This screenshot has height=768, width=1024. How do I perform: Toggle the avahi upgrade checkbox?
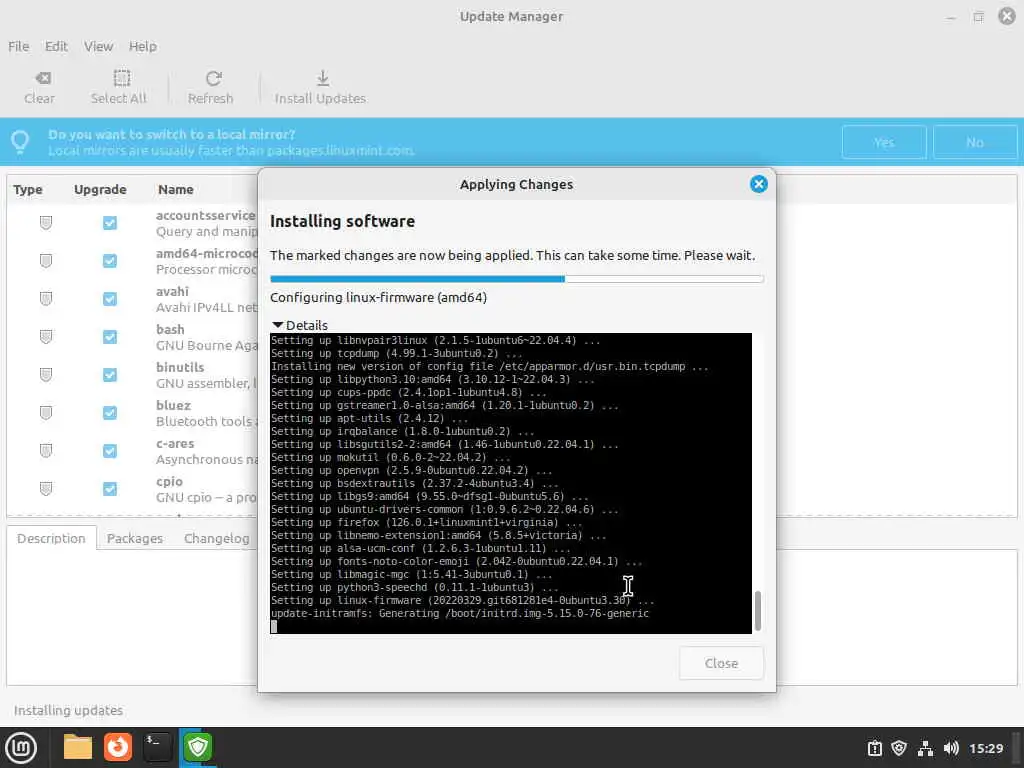click(110, 298)
